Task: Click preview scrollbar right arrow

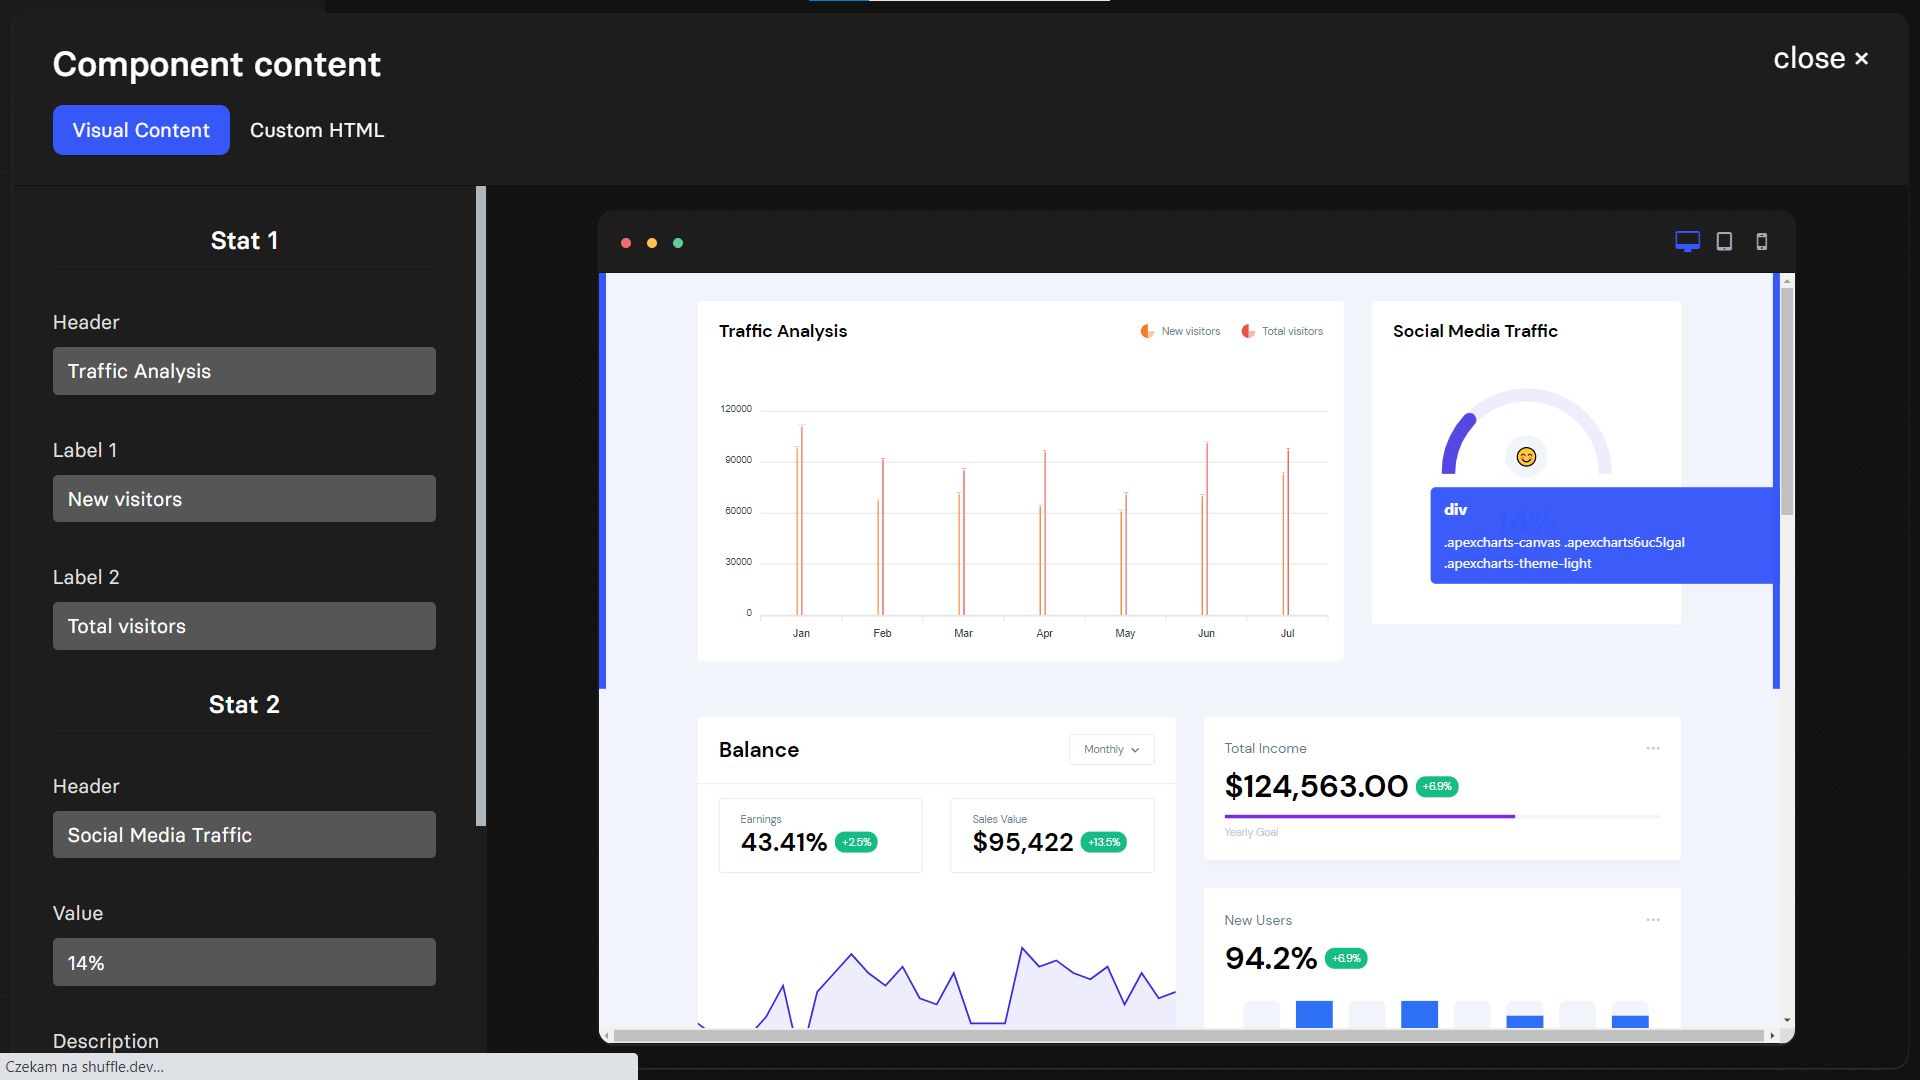Action: point(1772,1036)
